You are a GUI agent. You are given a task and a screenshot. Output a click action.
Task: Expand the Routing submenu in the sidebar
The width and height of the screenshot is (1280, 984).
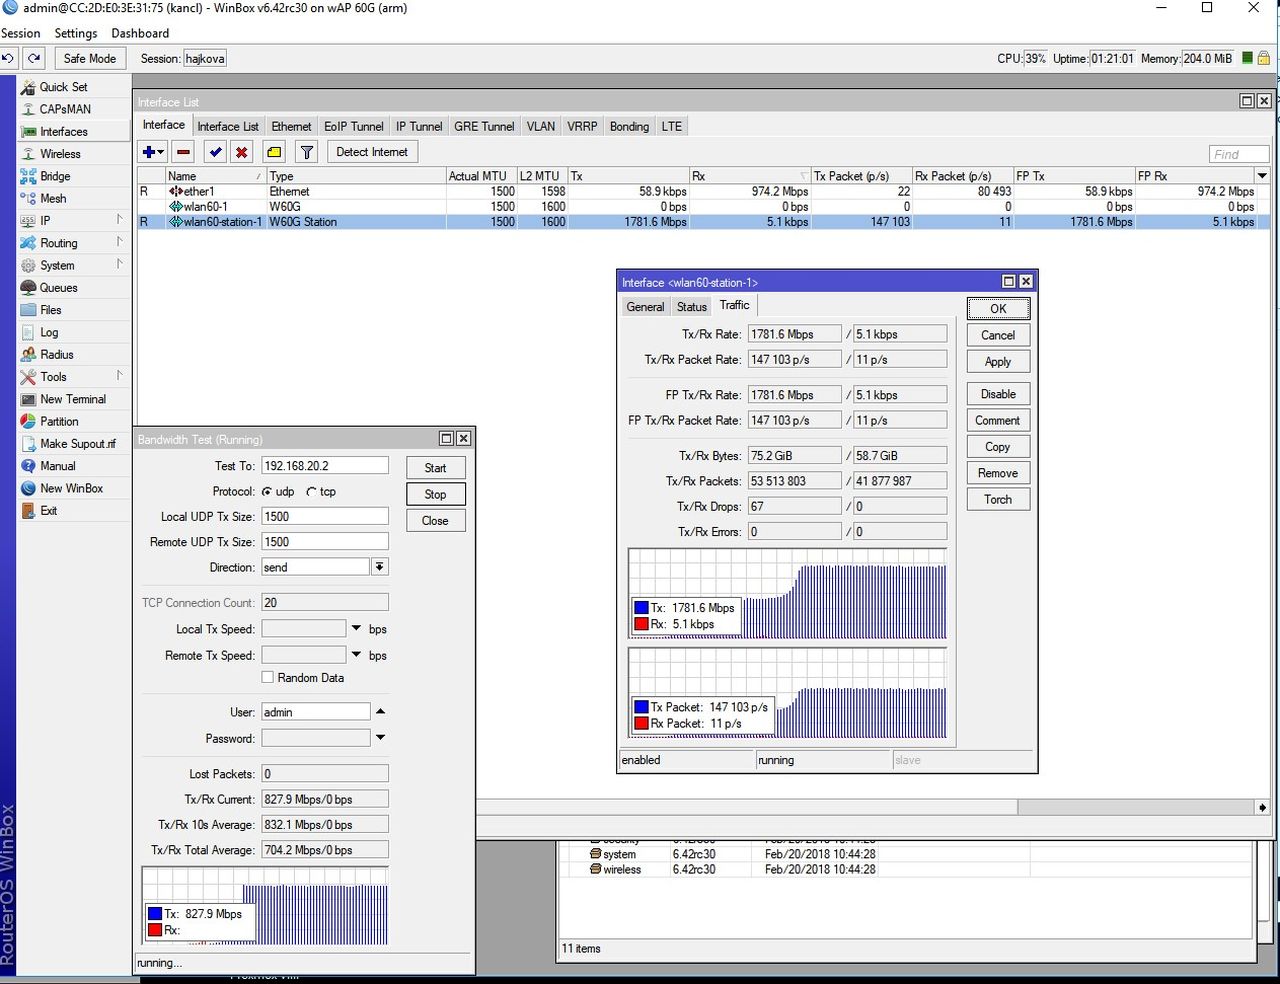(x=119, y=242)
